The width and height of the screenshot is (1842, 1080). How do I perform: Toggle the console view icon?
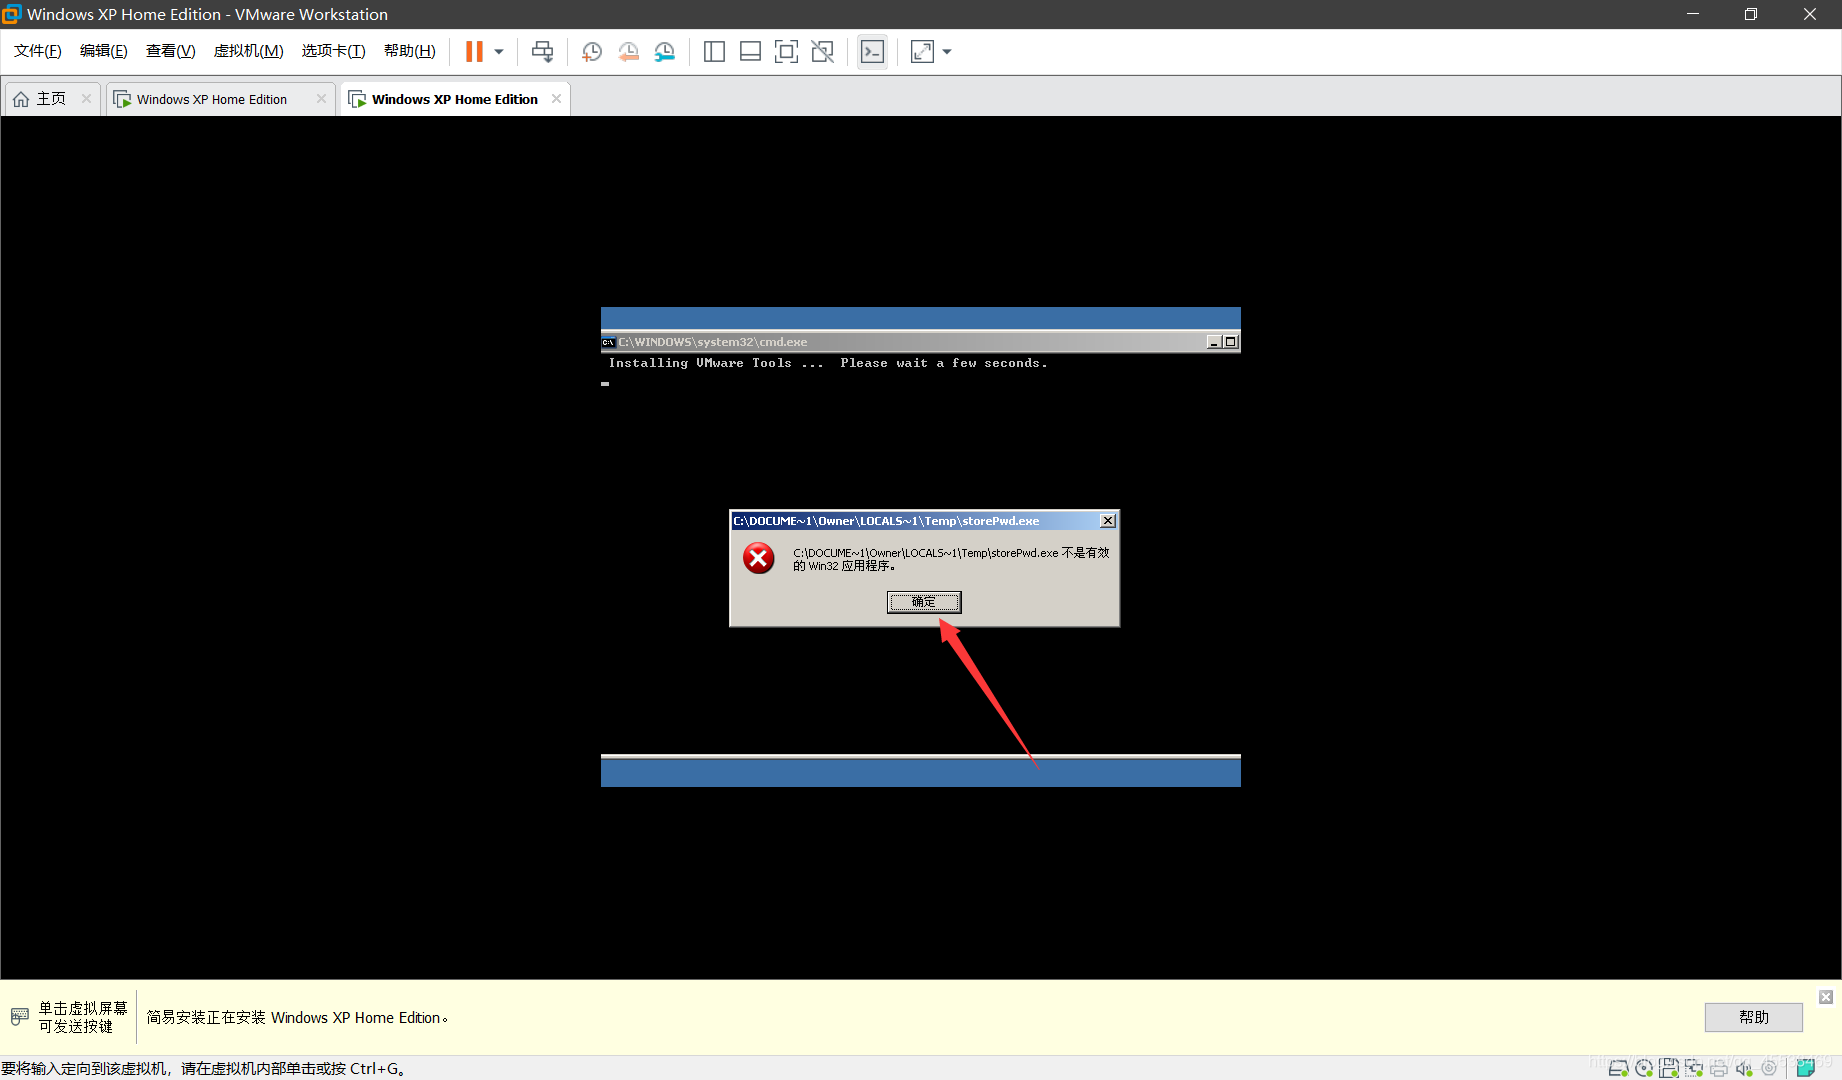(872, 52)
